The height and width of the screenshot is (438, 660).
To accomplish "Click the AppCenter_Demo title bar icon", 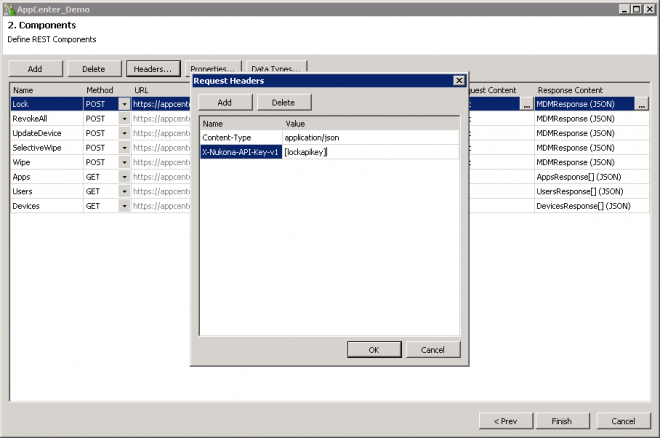I will coord(9,9).
